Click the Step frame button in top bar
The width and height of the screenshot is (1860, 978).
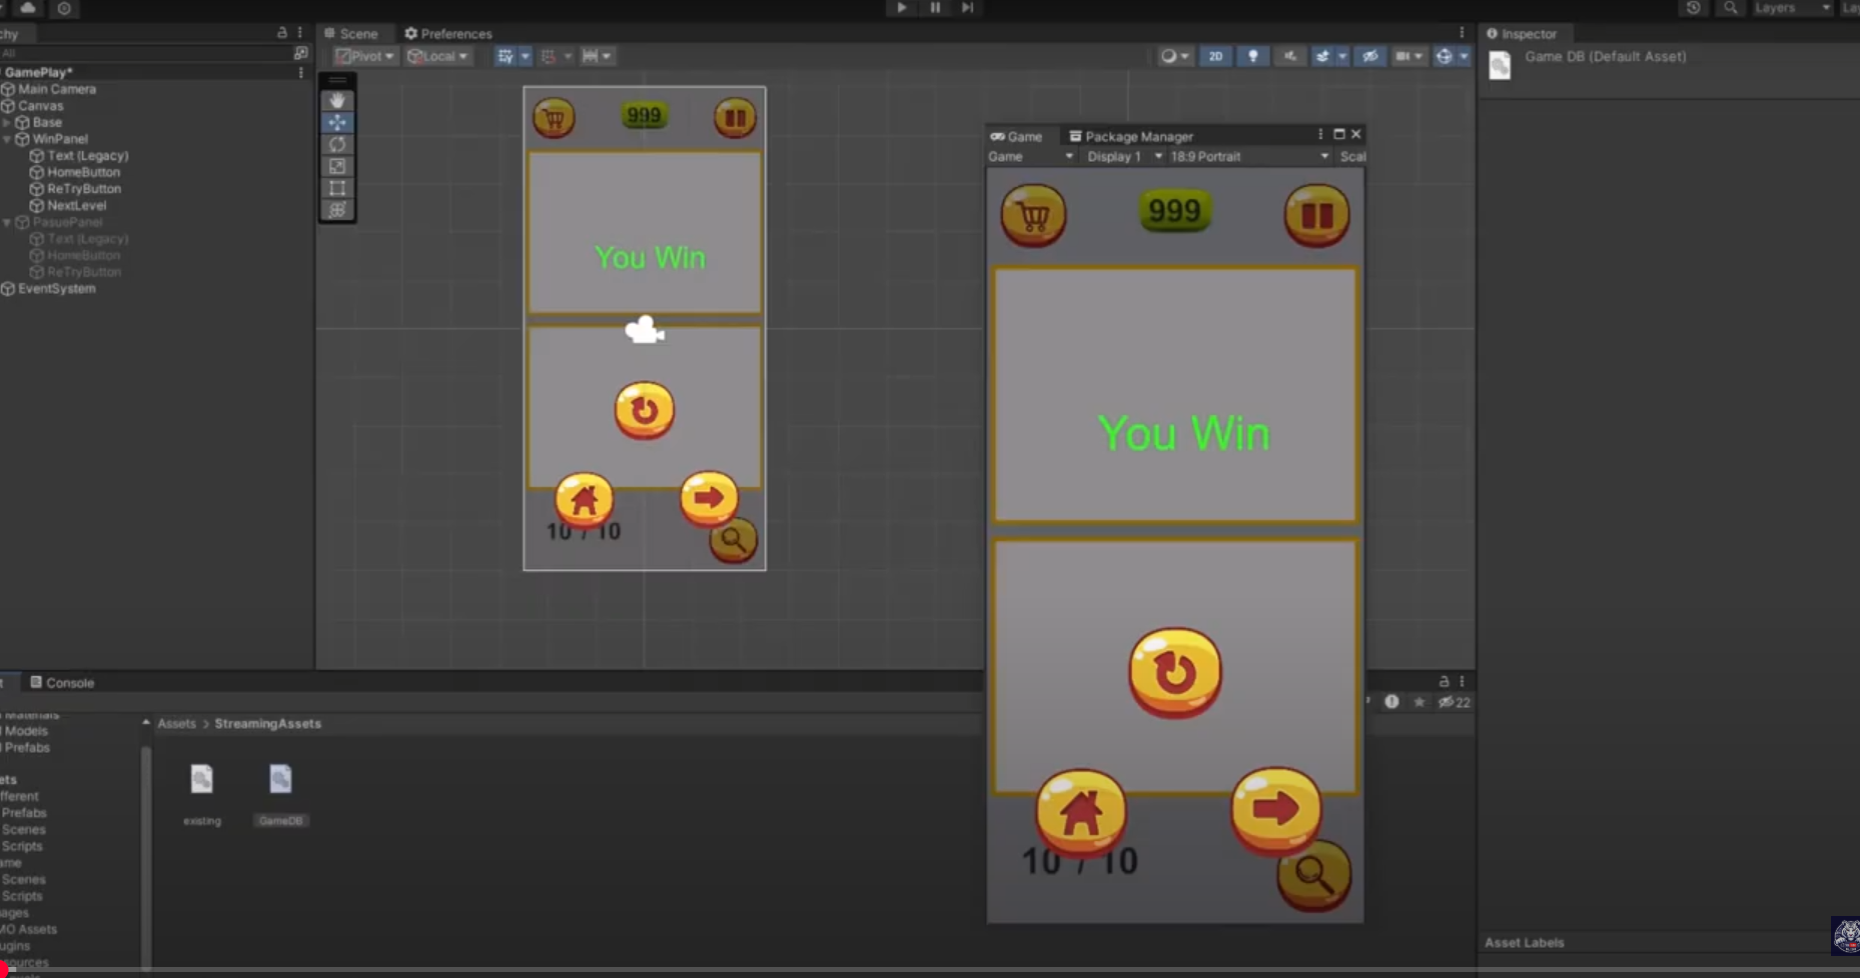coord(967,8)
